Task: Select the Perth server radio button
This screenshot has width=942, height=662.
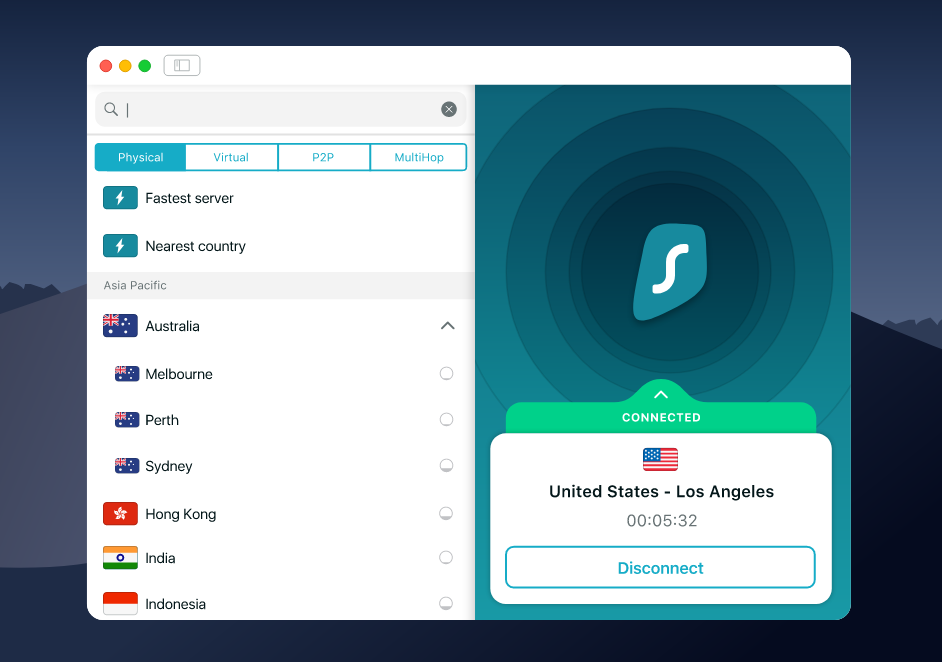Action: click(x=446, y=419)
